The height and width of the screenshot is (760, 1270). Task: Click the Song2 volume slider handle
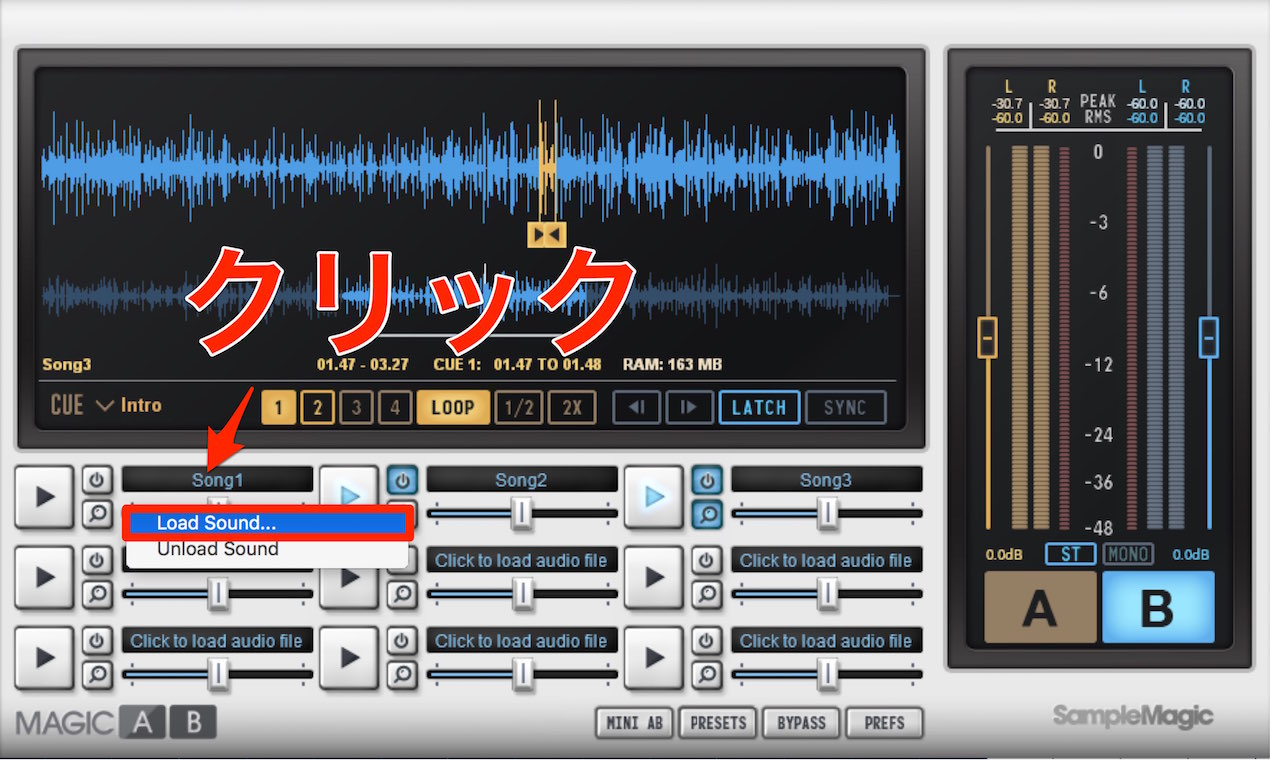coord(523,513)
